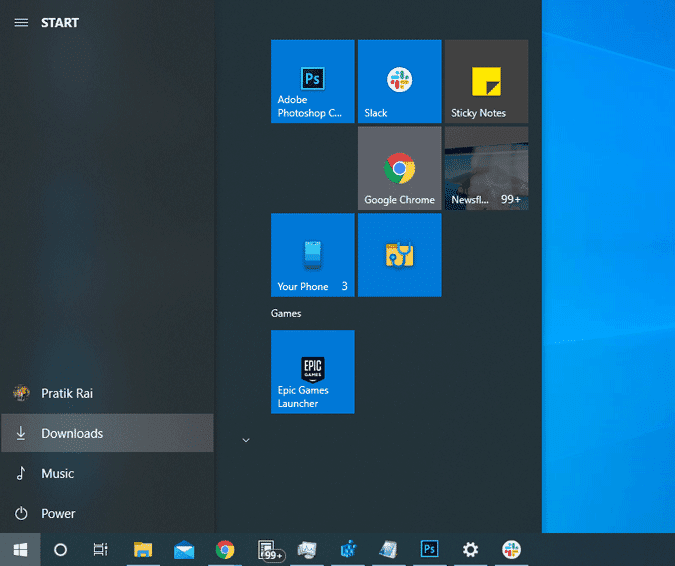The image size is (675, 566).
Task: Click the START title text
Action: 60,22
